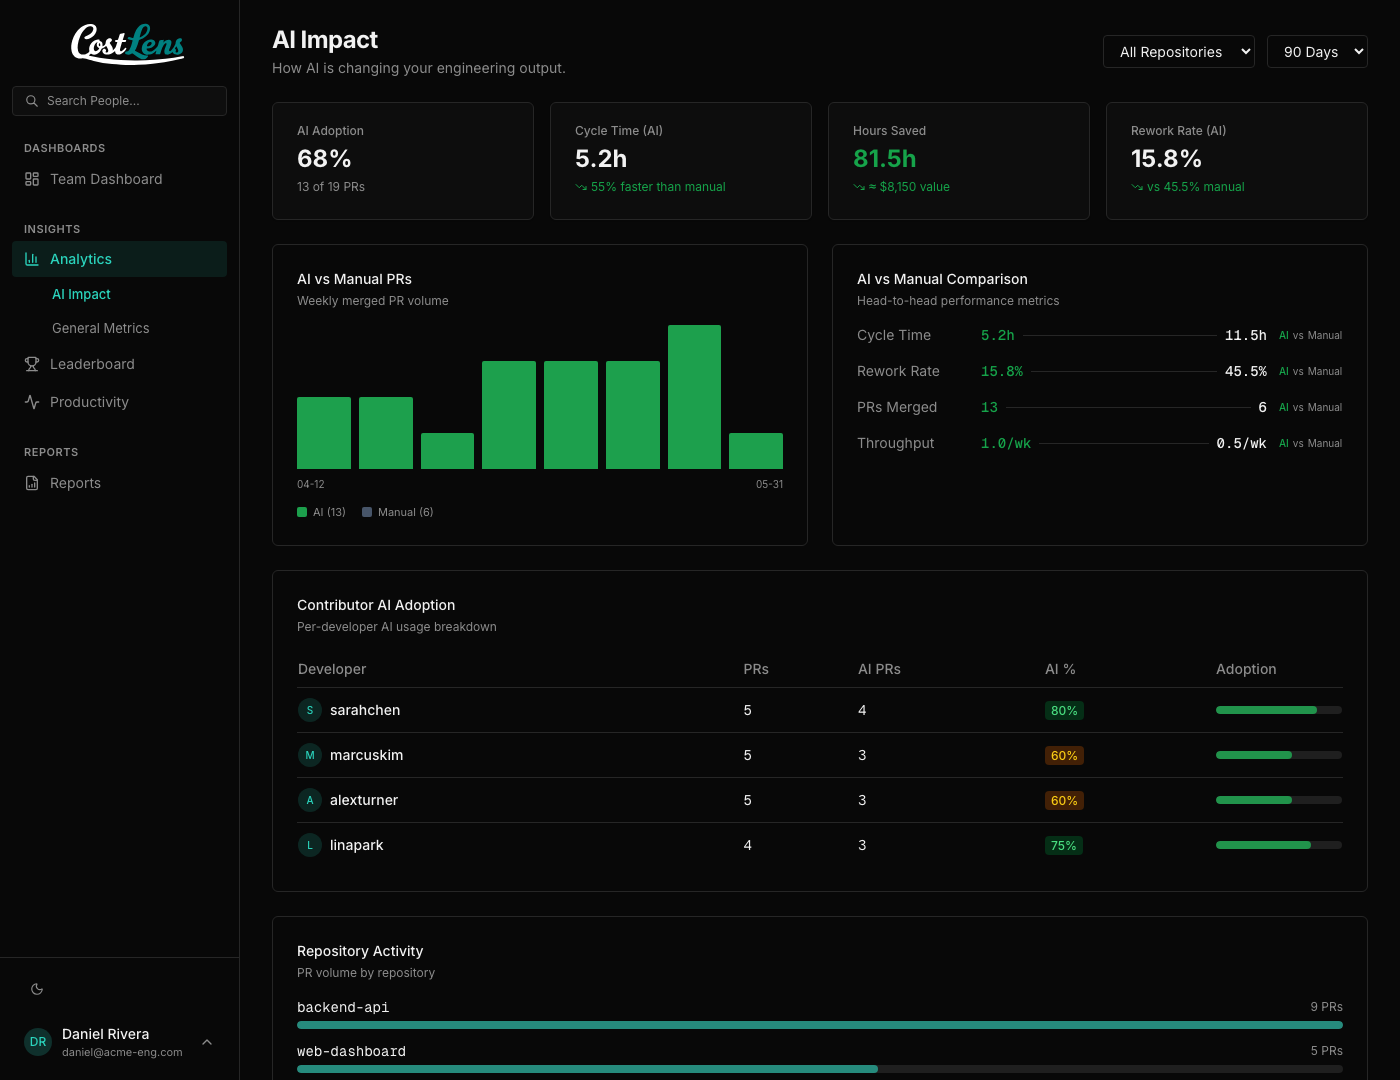
Task: Click the AI % column header
Action: point(1060,669)
